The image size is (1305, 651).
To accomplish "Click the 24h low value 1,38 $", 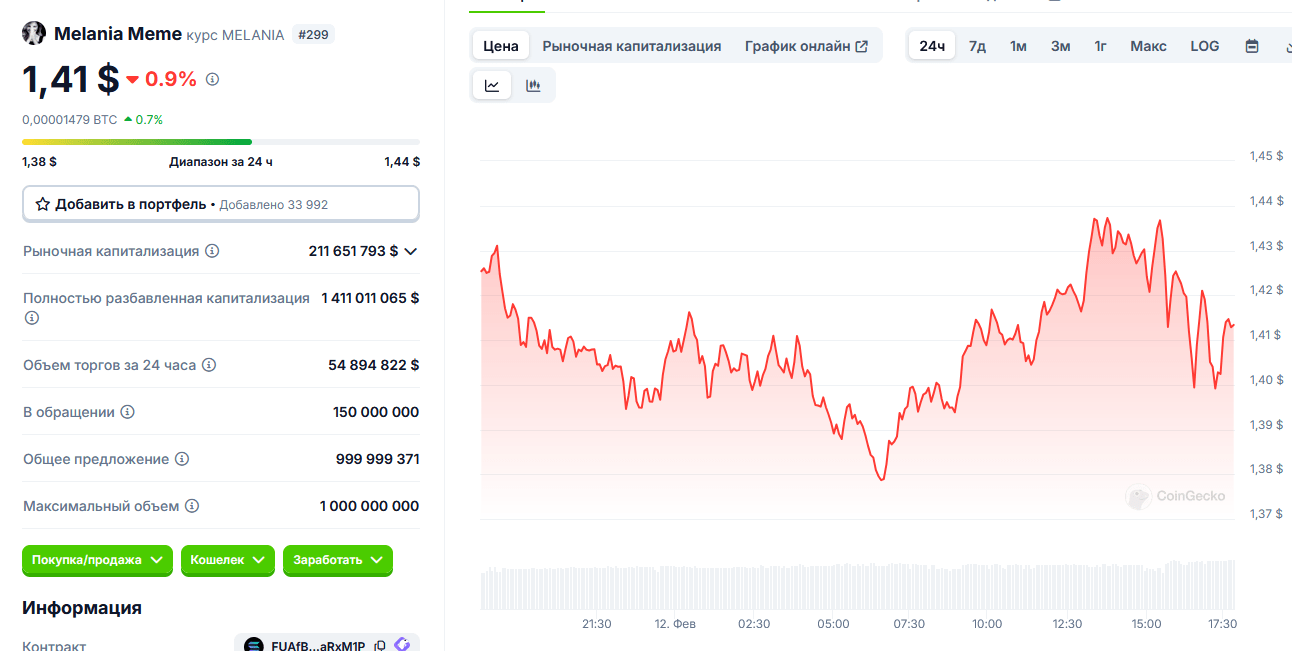I will (39, 161).
